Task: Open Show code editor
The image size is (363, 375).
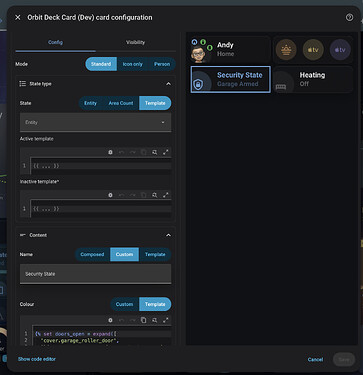Action: point(37,359)
